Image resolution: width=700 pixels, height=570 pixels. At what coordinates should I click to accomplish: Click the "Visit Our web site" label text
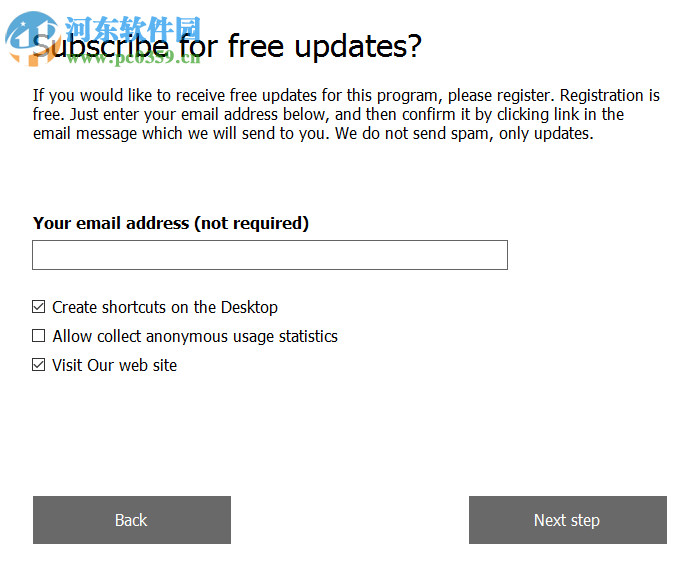114,365
